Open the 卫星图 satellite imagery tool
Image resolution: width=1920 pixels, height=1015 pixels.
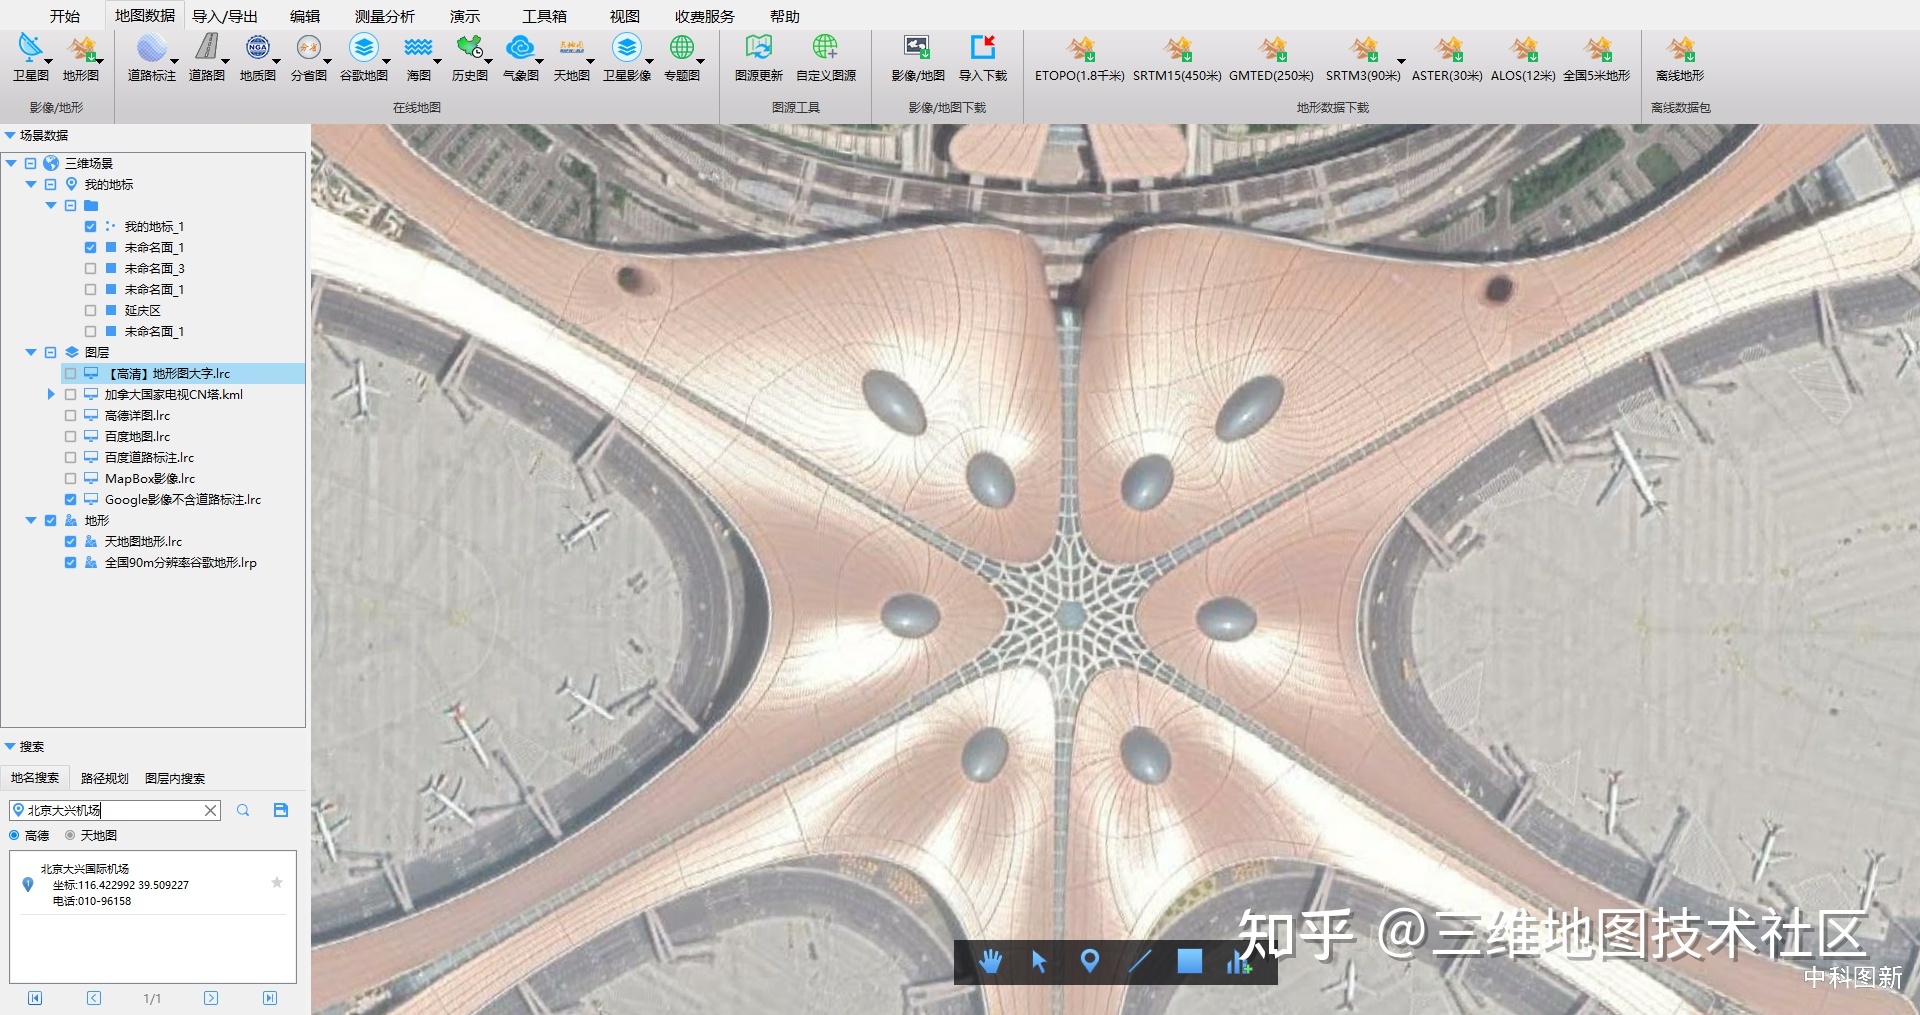(x=31, y=58)
